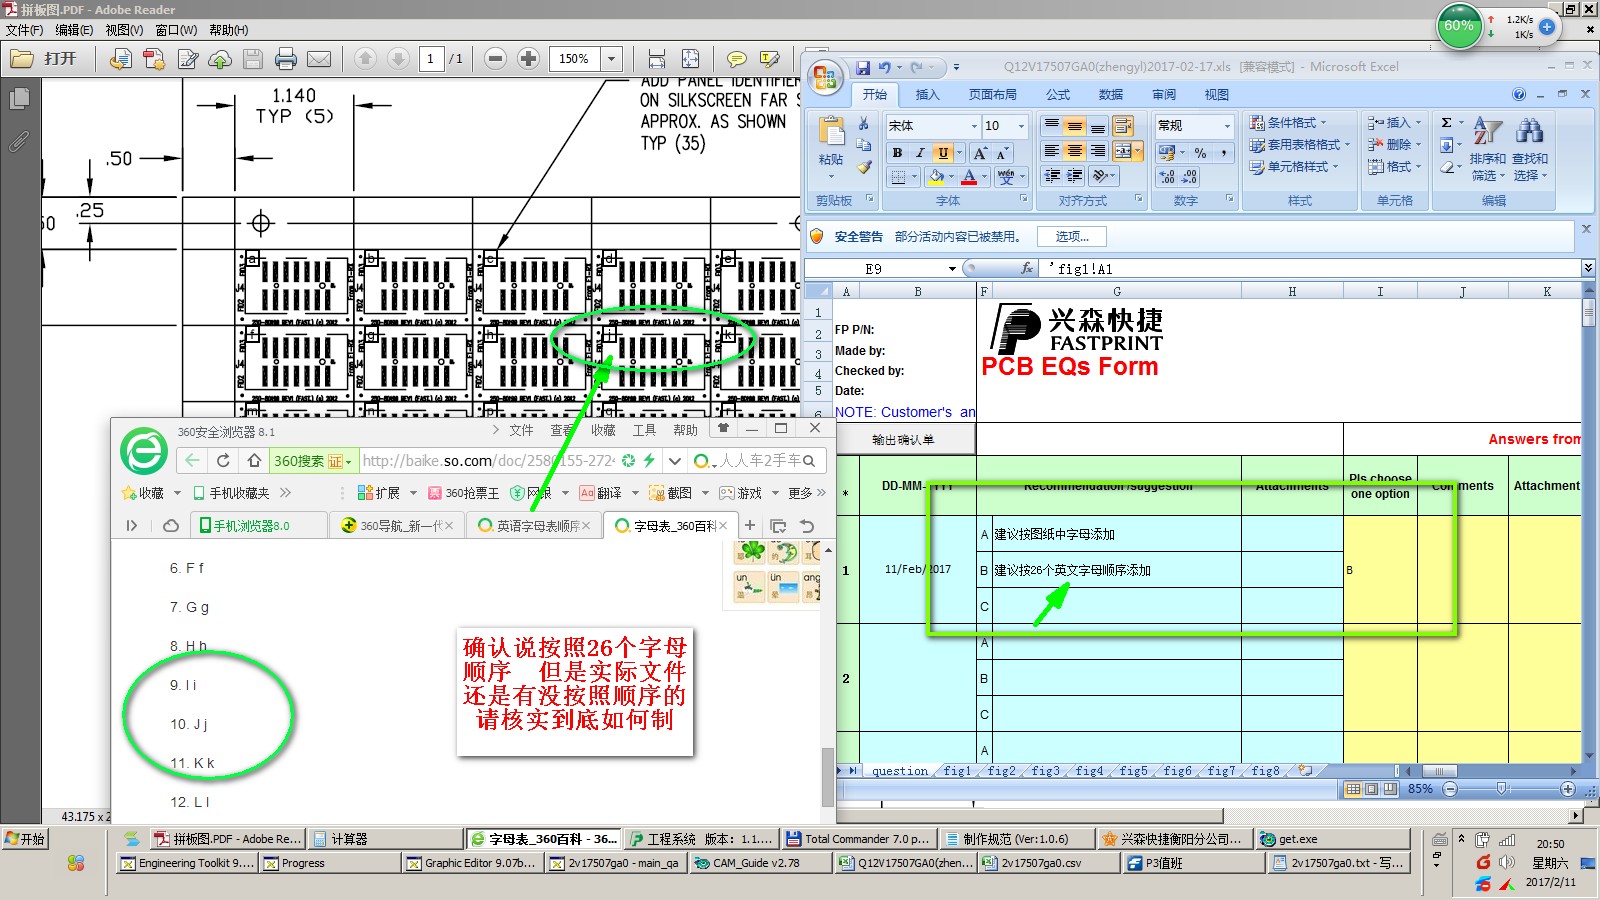Screen dimensions: 1600x900
Task: Open file with Adobe Reader's 打开 button
Action: point(44,59)
